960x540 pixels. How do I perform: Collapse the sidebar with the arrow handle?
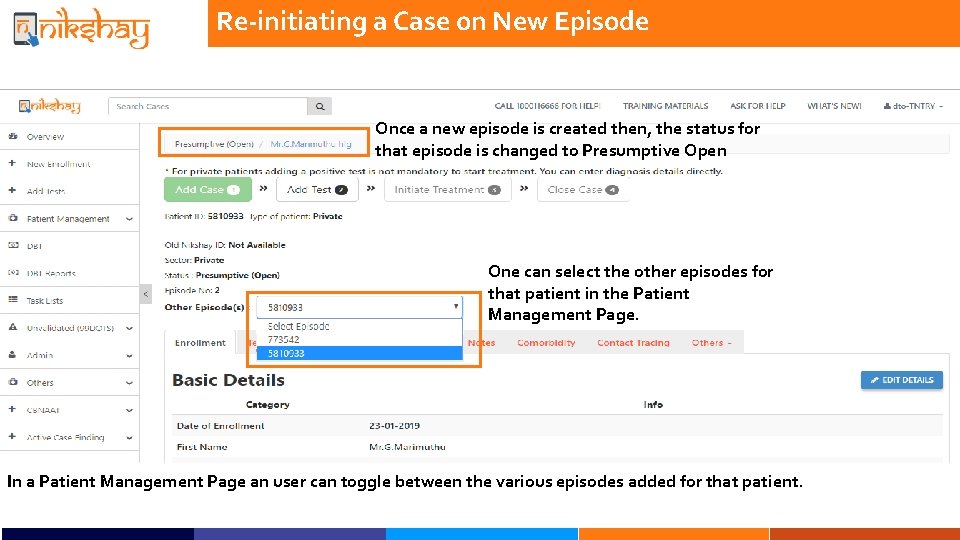[146, 294]
